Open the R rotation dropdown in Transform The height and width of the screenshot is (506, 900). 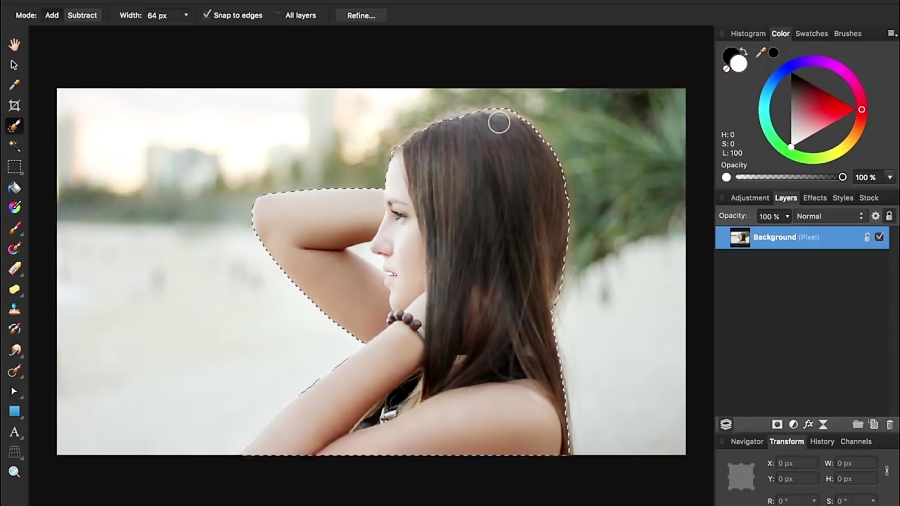click(814, 501)
